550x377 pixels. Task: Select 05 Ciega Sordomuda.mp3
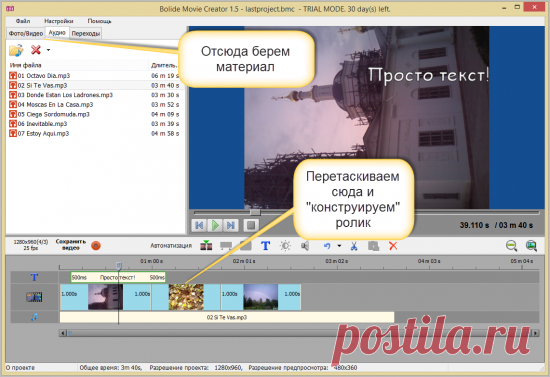[x=94, y=114]
